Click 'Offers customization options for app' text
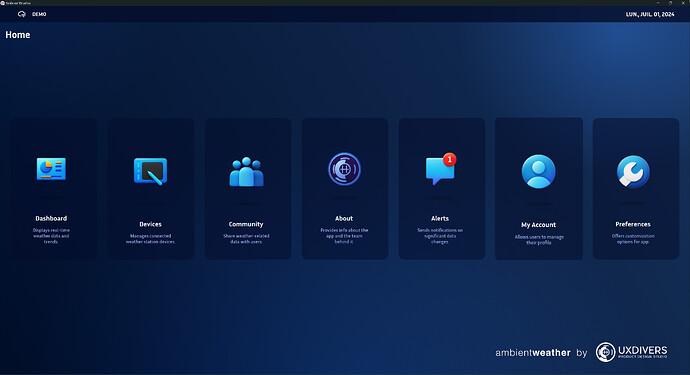The image size is (690, 375). coord(633,239)
